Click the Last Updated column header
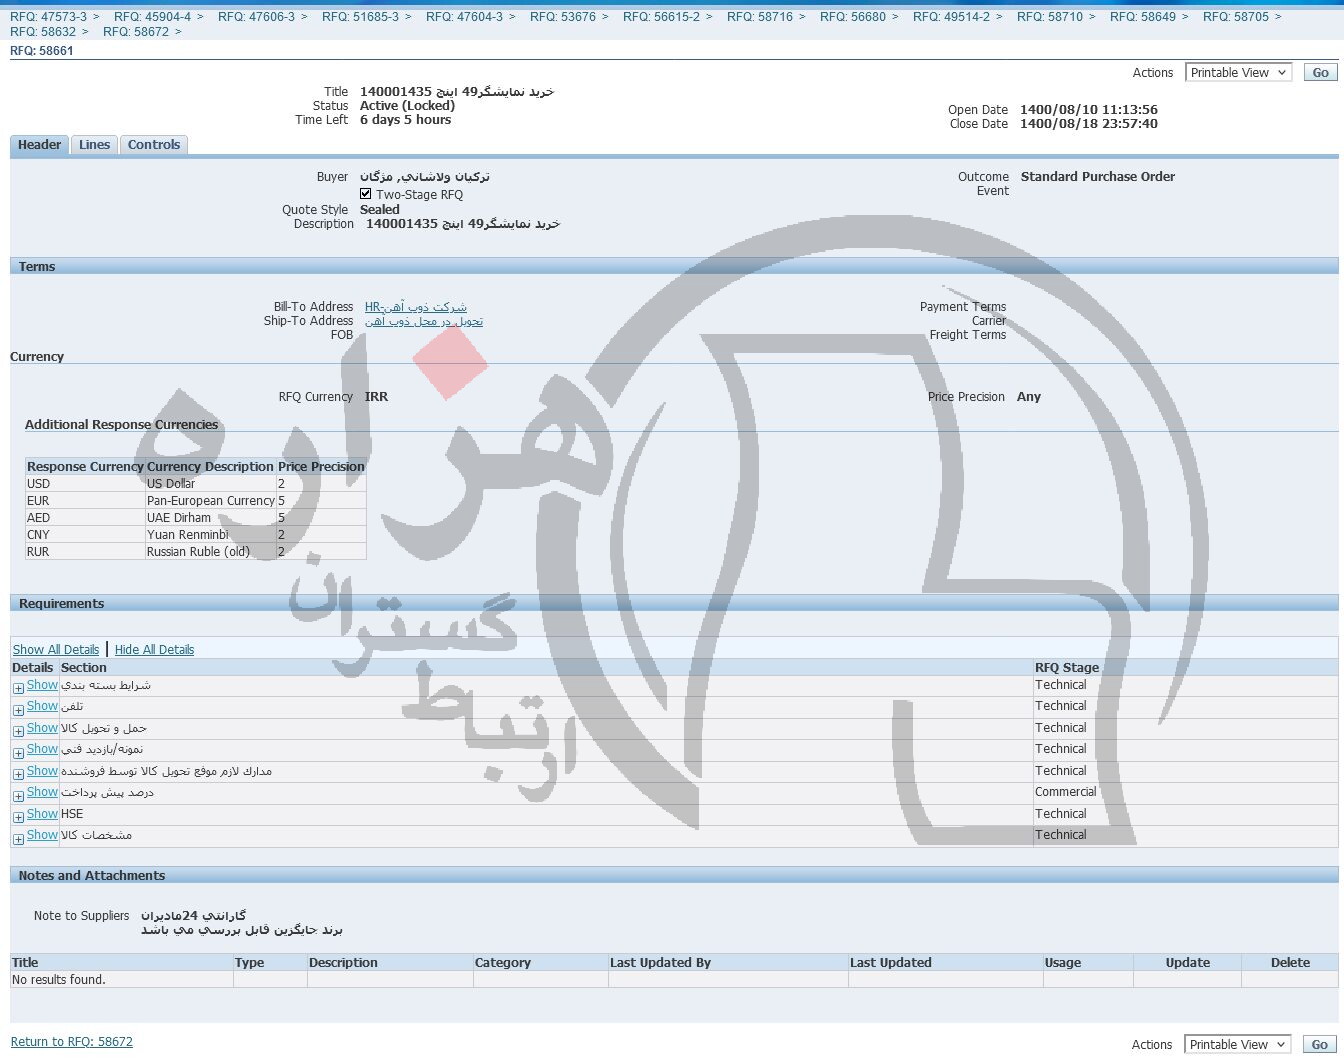This screenshot has height=1061, width=1344. pyautogui.click(x=890, y=963)
